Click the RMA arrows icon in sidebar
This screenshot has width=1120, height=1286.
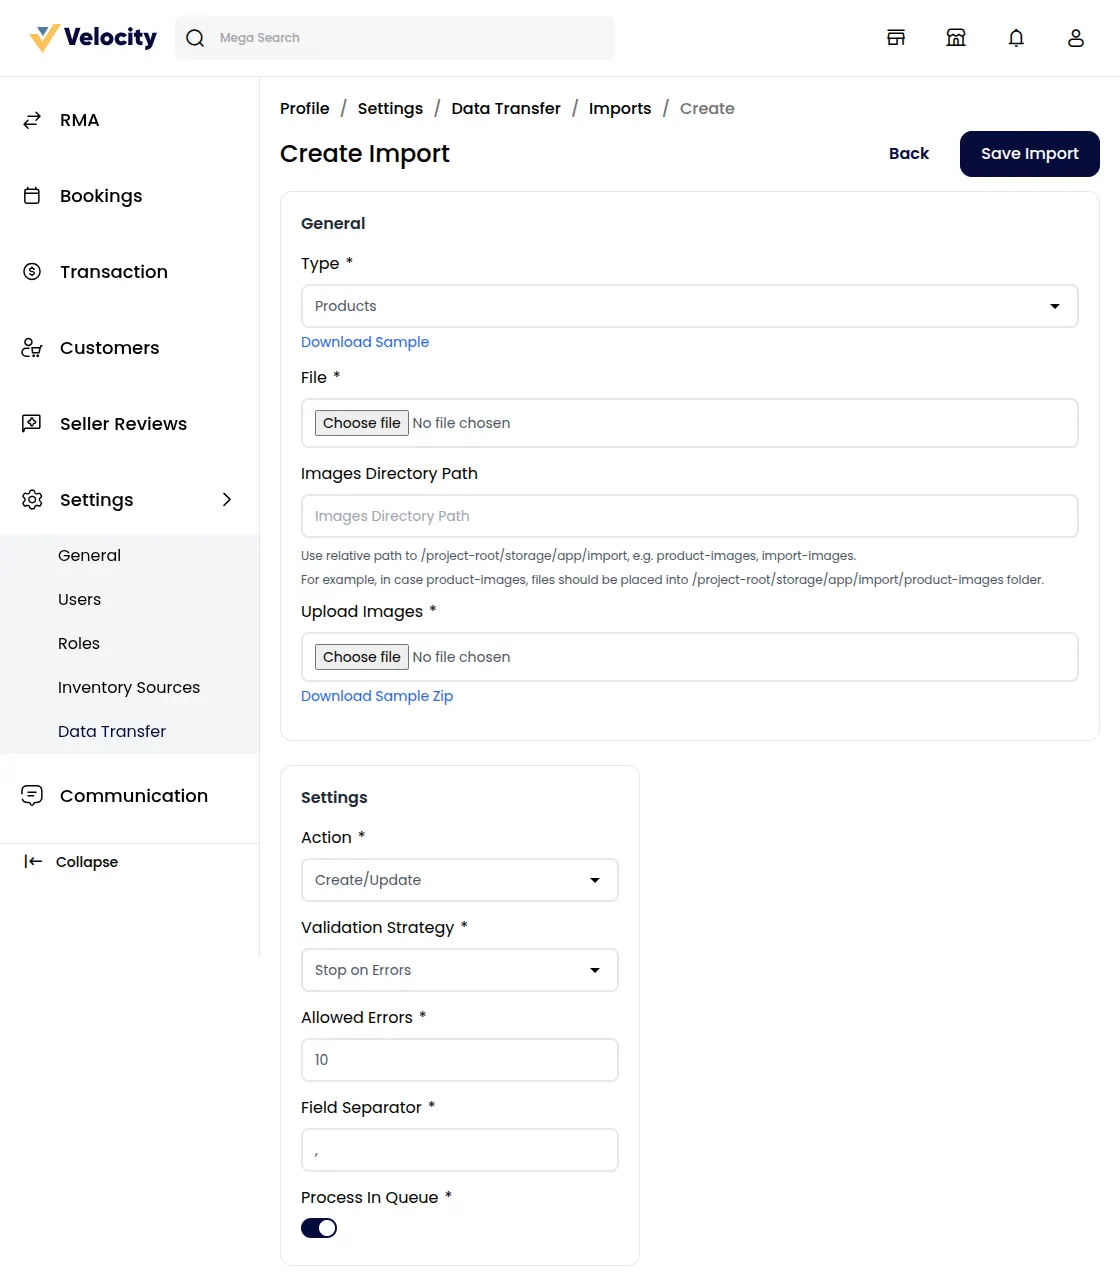click(x=32, y=120)
